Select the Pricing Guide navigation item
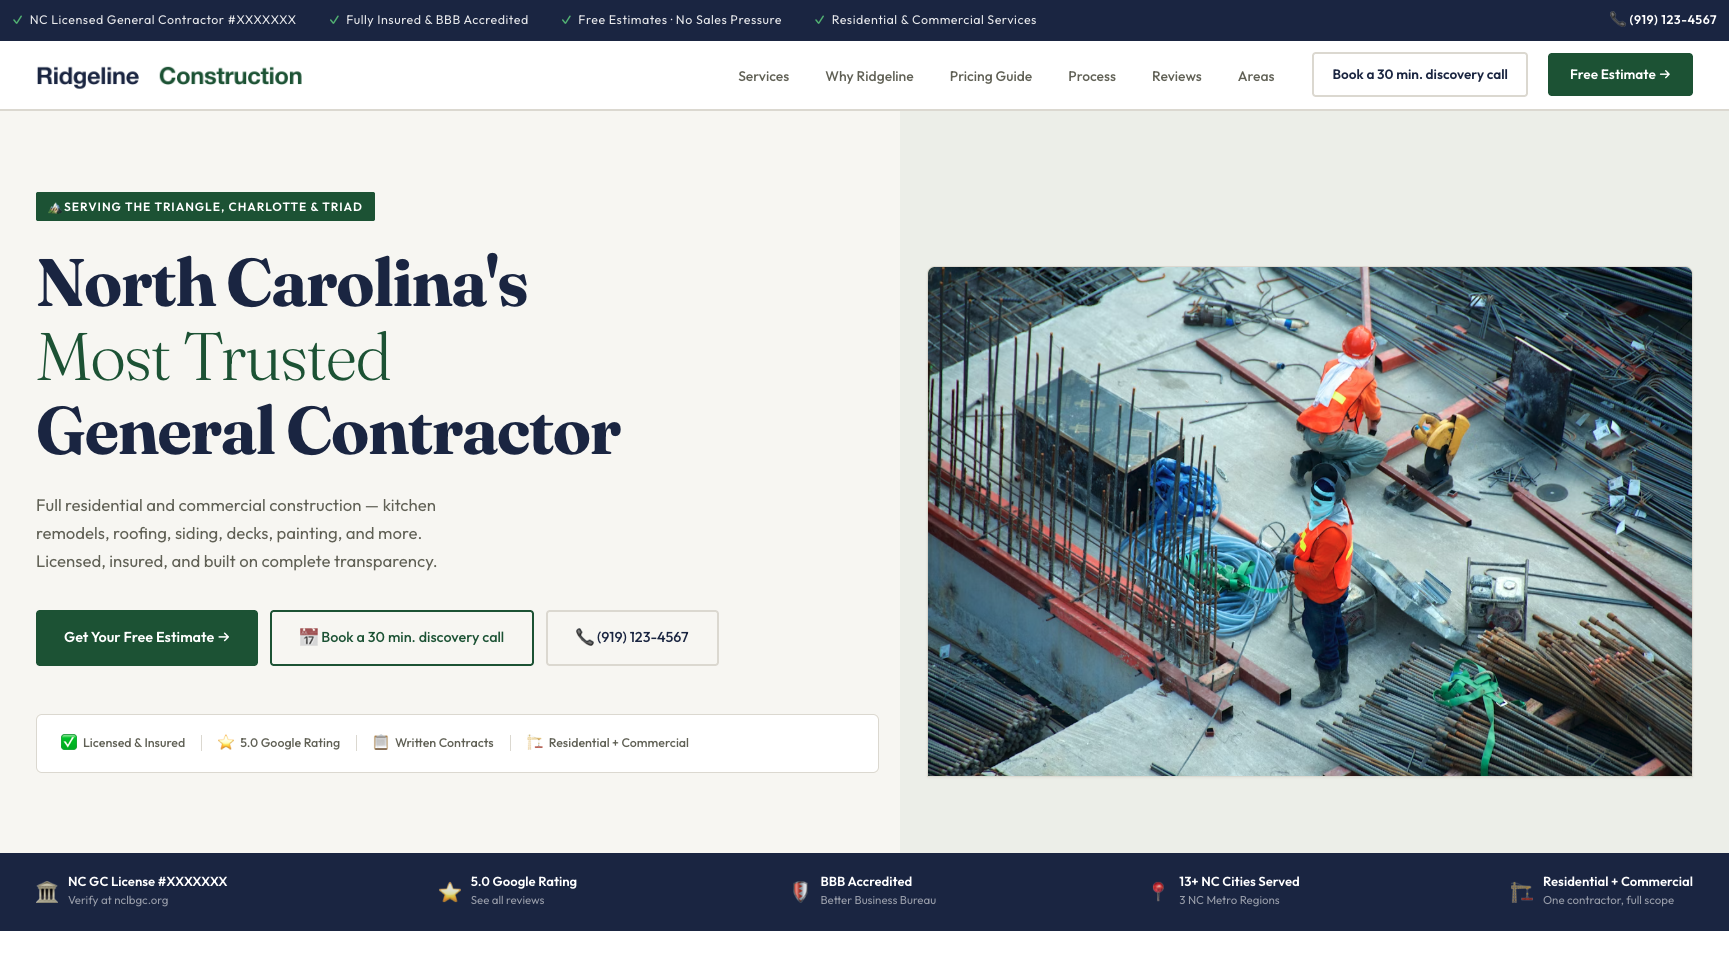The width and height of the screenshot is (1729, 960). point(990,76)
